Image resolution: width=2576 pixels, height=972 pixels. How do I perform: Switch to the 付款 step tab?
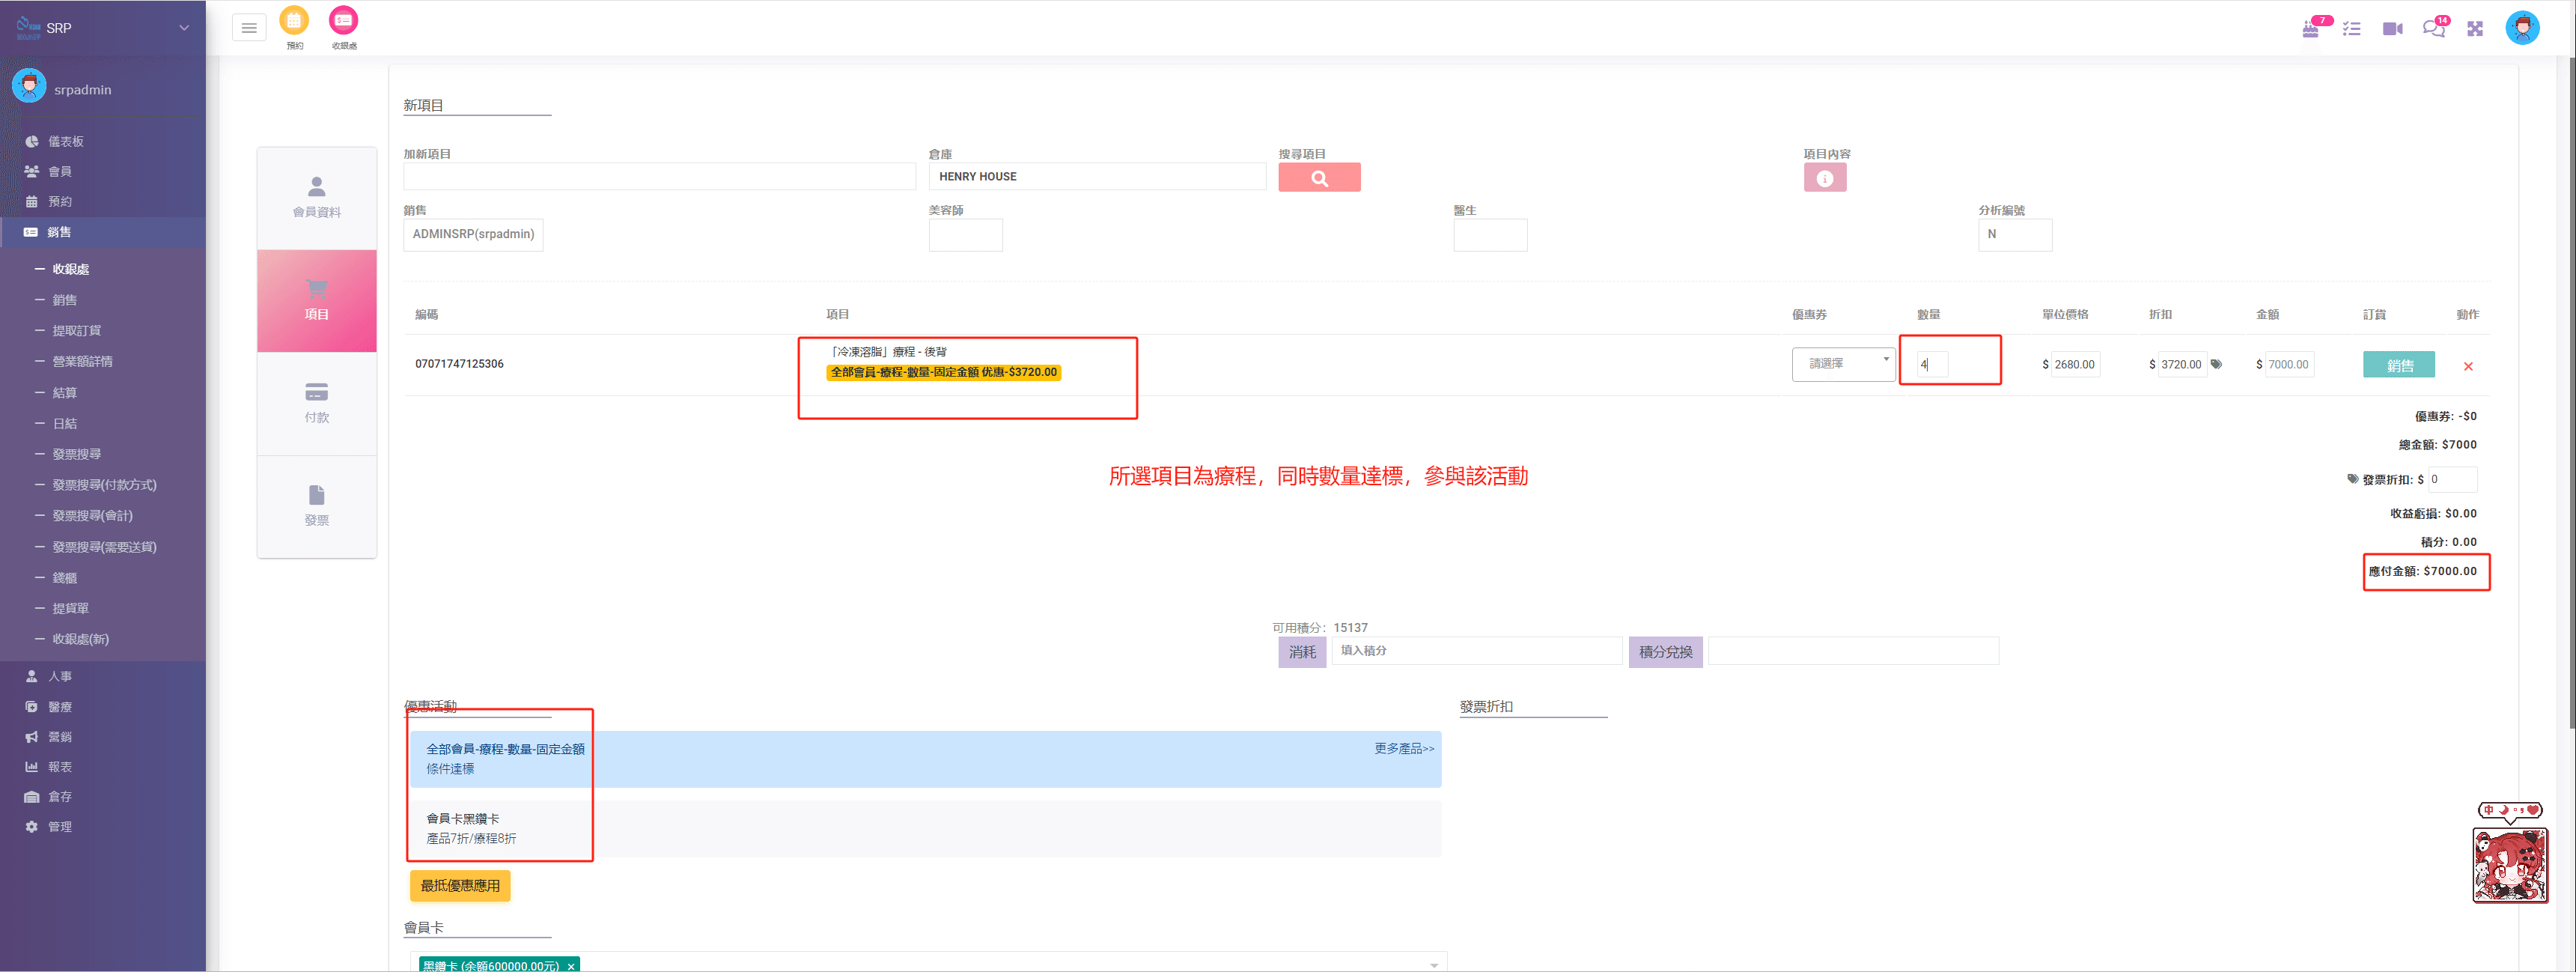coord(316,403)
